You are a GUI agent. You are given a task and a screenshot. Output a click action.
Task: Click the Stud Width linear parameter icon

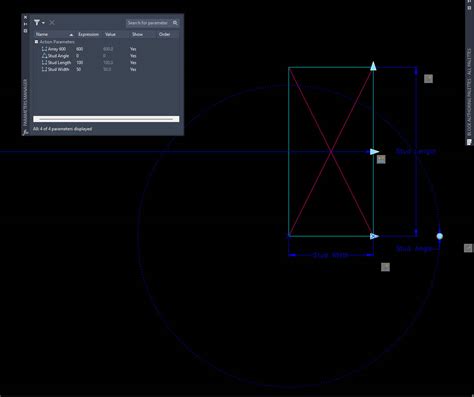point(44,69)
